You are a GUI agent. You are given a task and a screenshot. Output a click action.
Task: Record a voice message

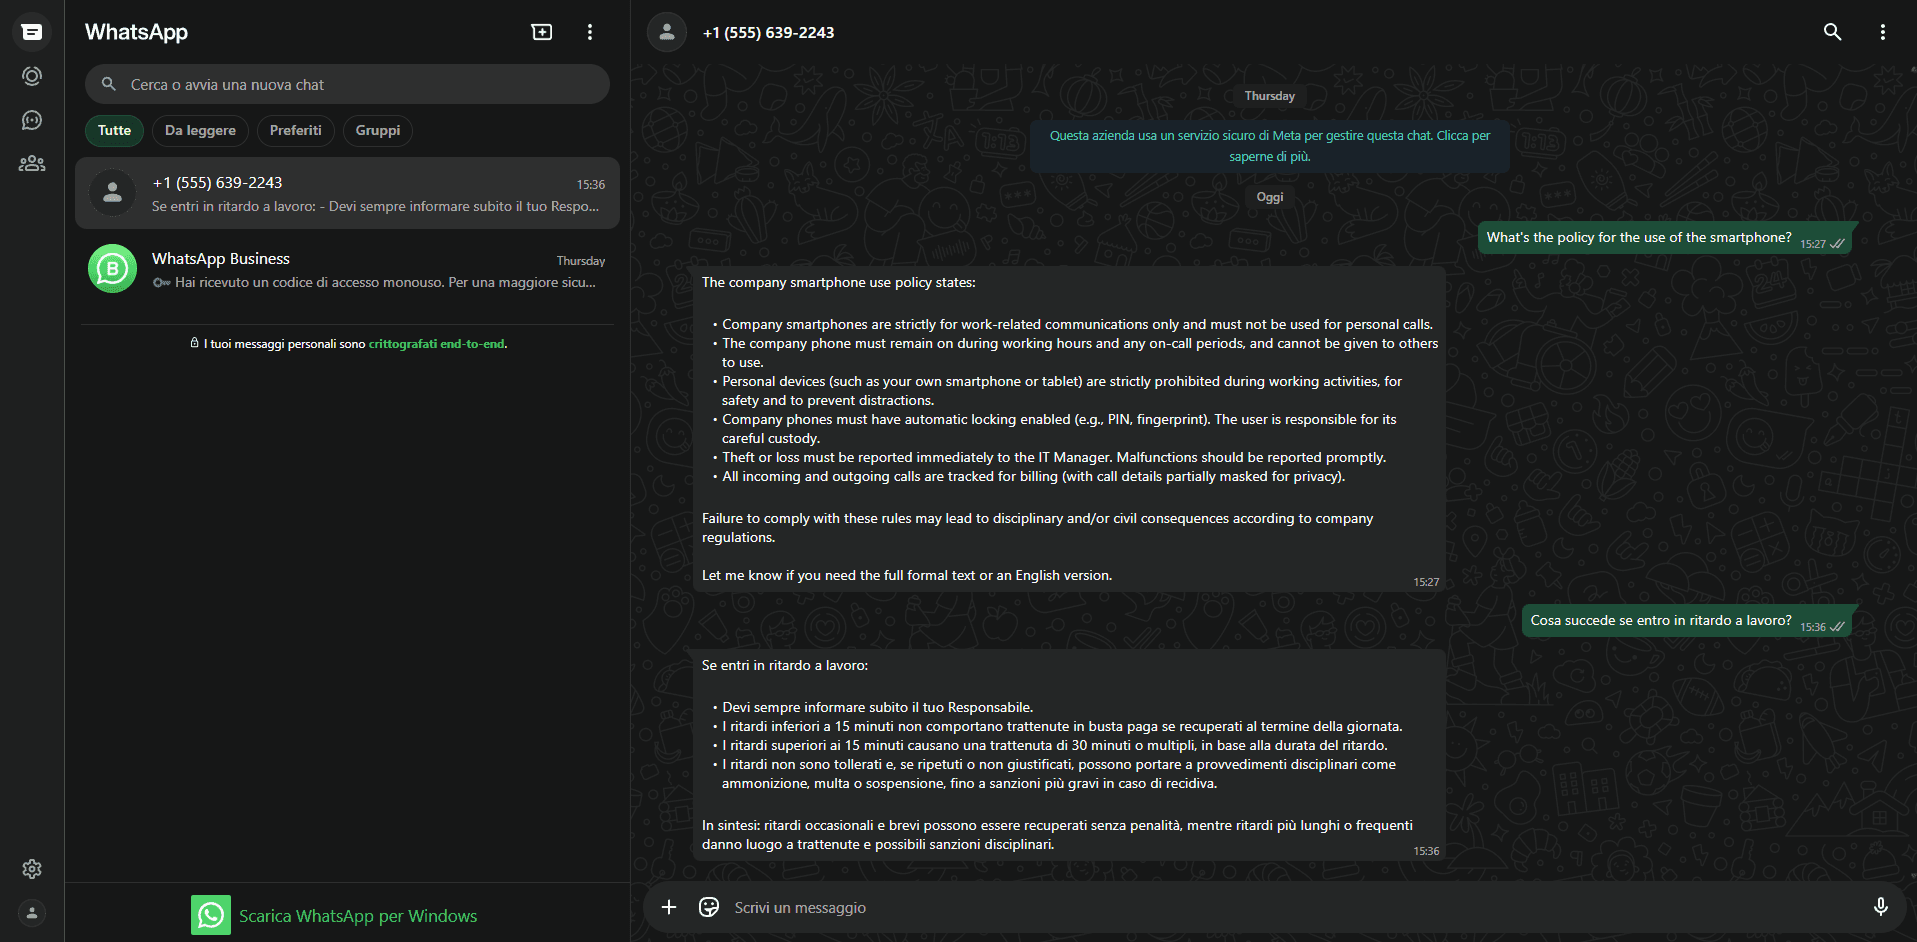[x=1881, y=906]
